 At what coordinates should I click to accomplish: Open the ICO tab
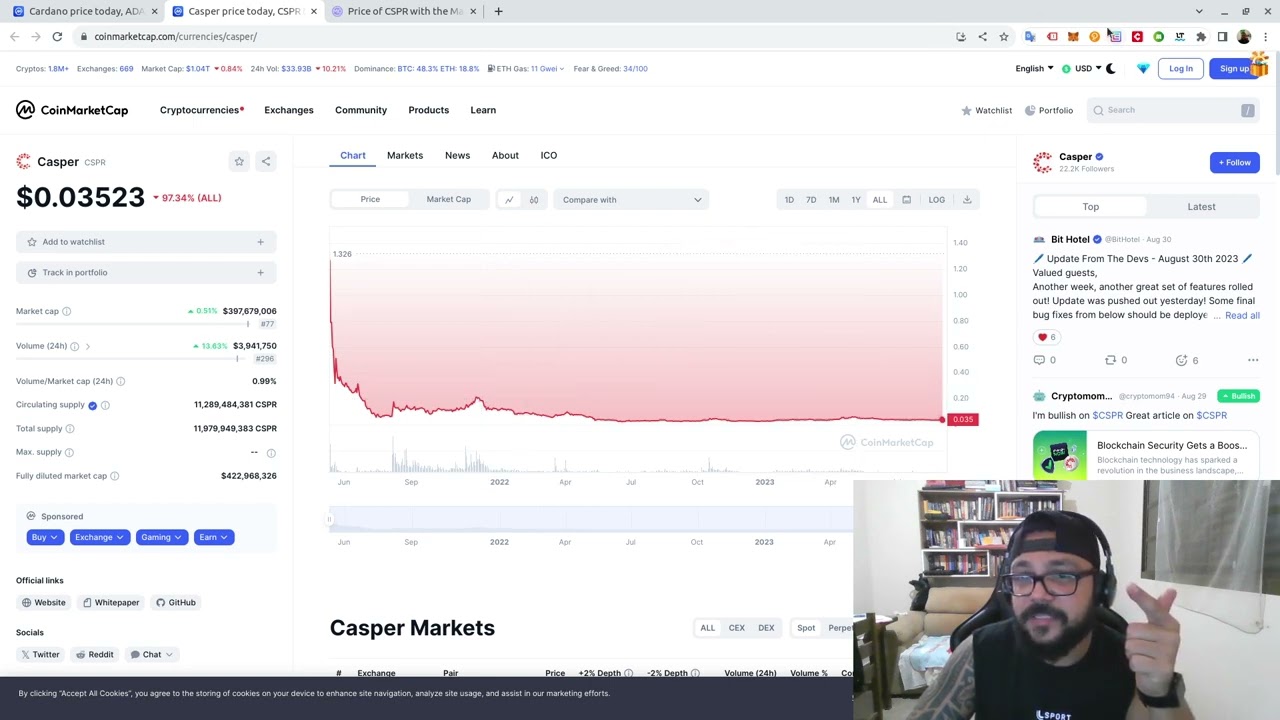coord(549,155)
